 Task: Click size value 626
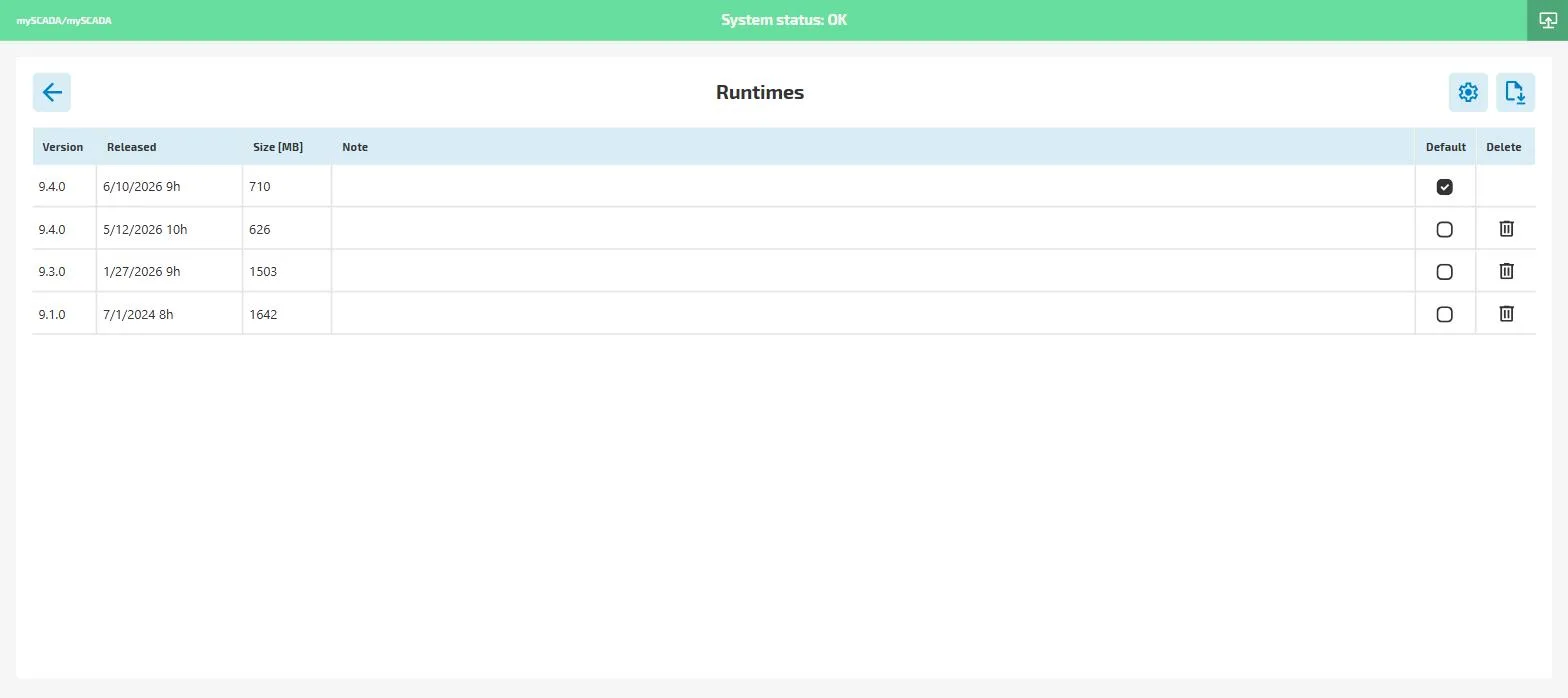click(x=260, y=229)
